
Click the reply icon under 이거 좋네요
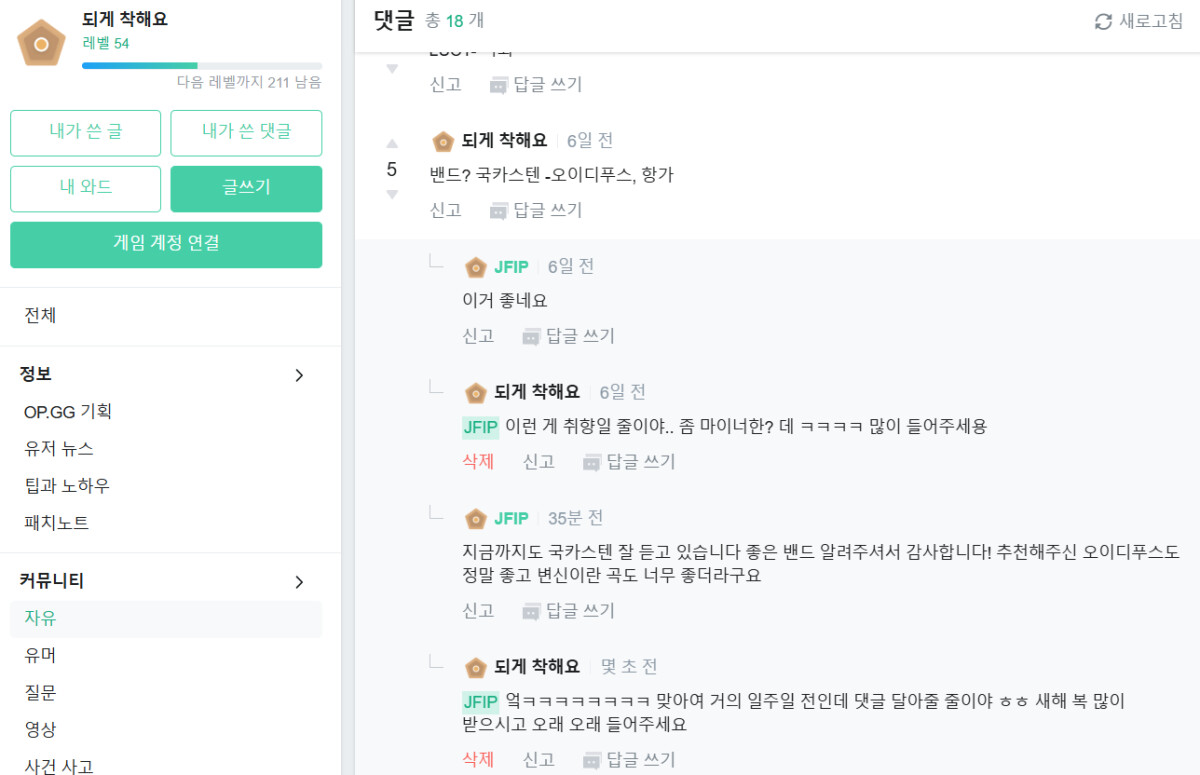point(531,336)
